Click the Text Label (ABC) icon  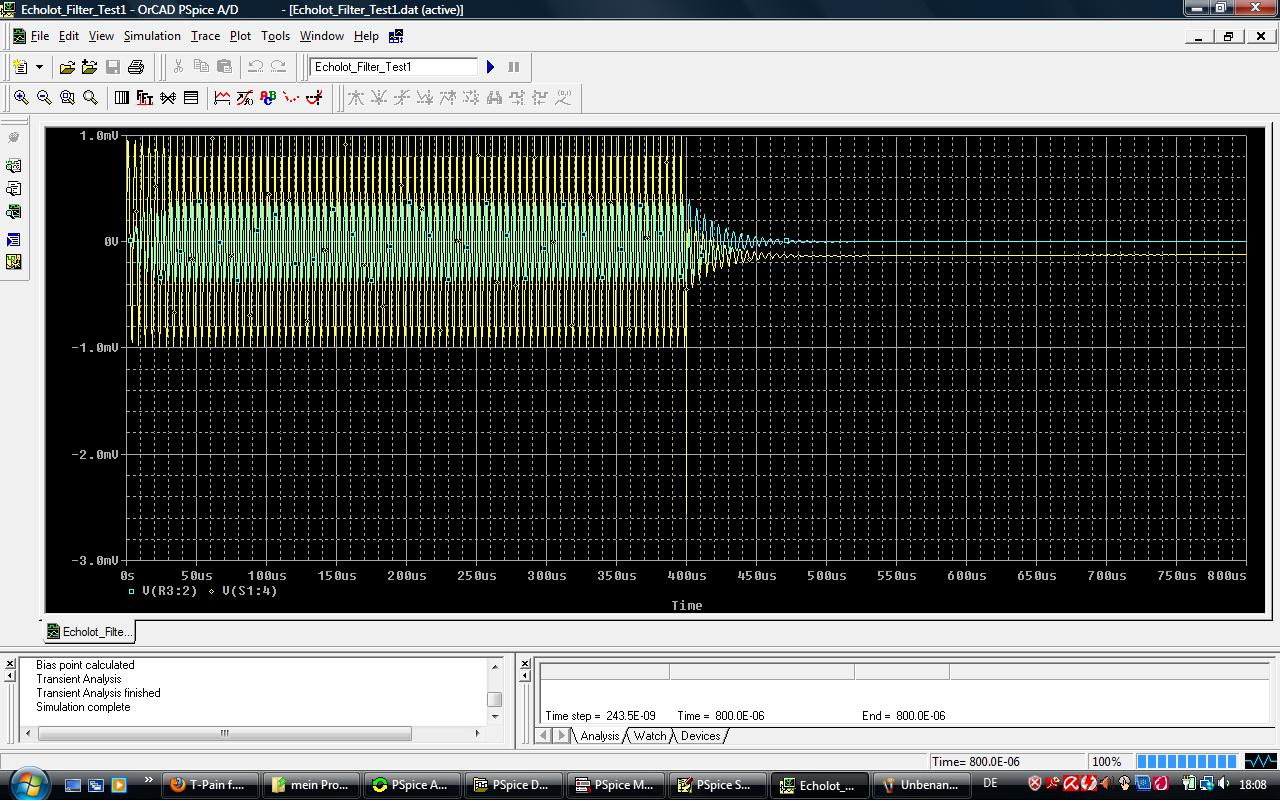point(268,98)
